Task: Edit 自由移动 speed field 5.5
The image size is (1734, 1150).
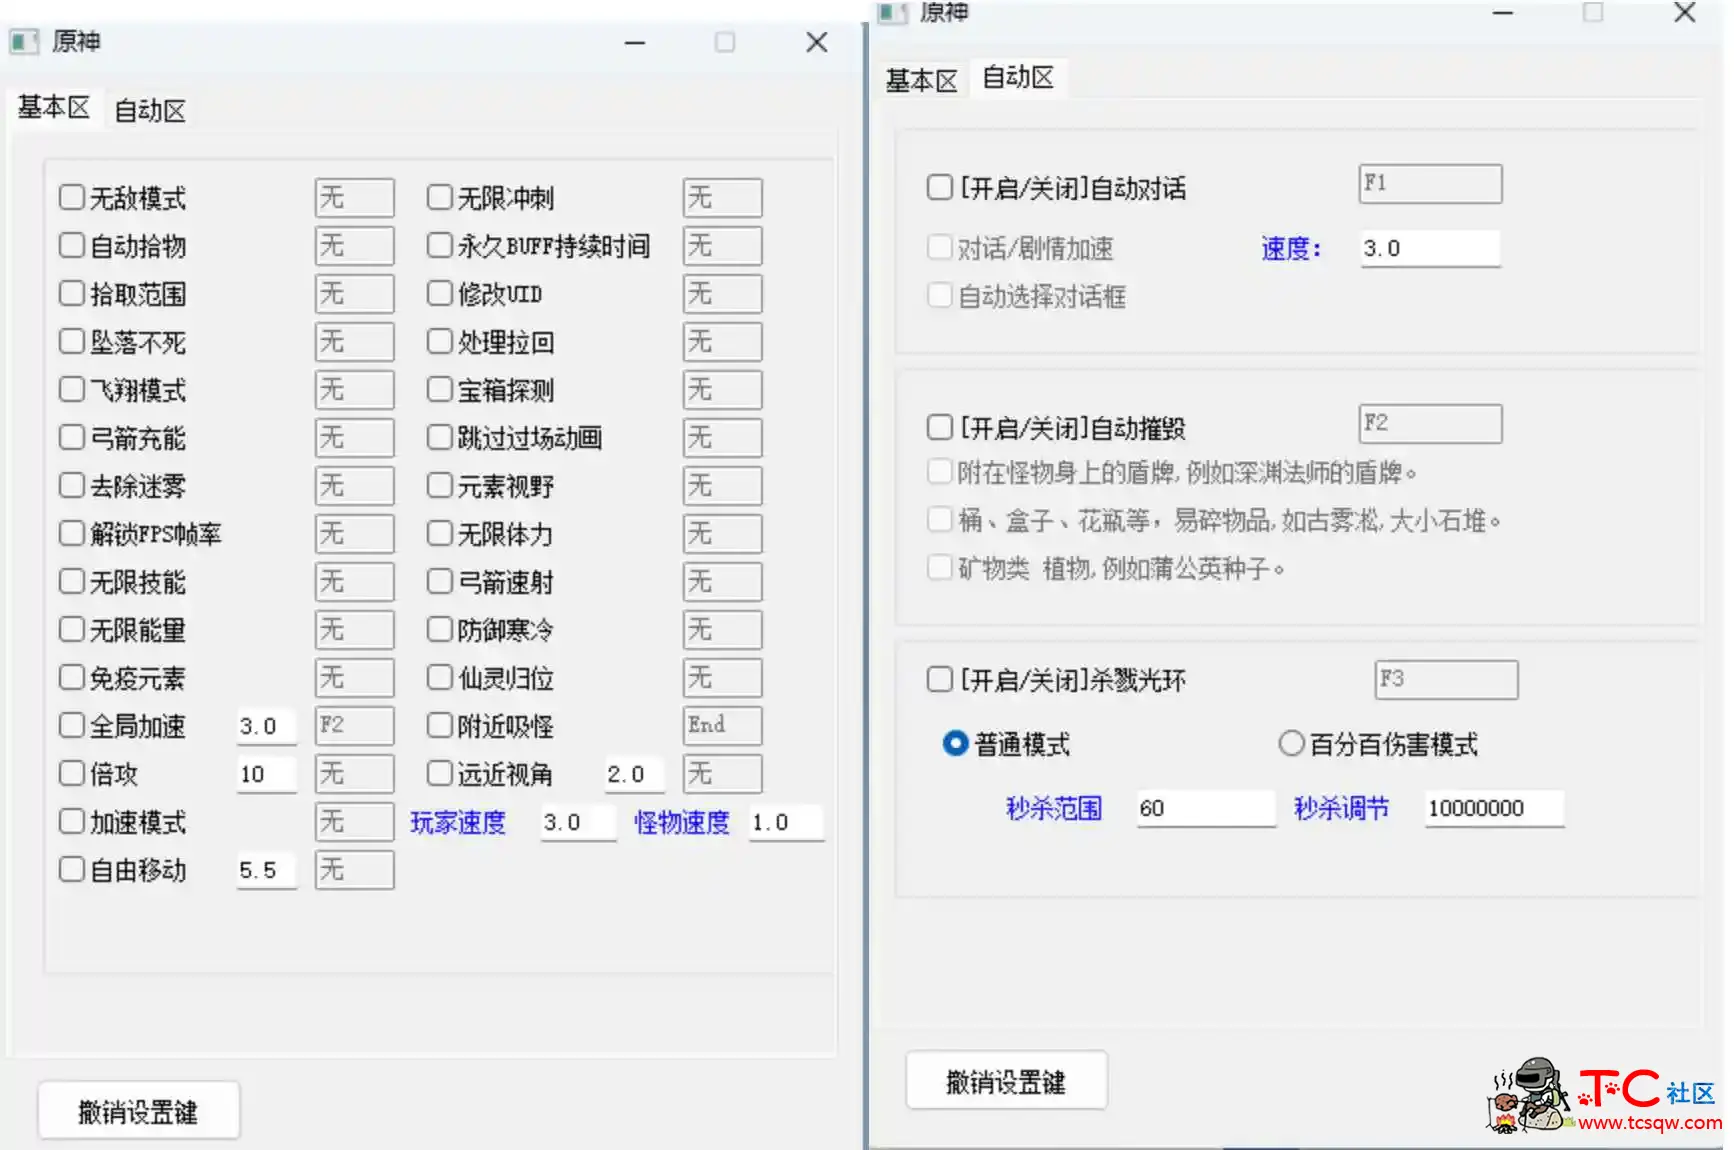Action: (x=267, y=870)
